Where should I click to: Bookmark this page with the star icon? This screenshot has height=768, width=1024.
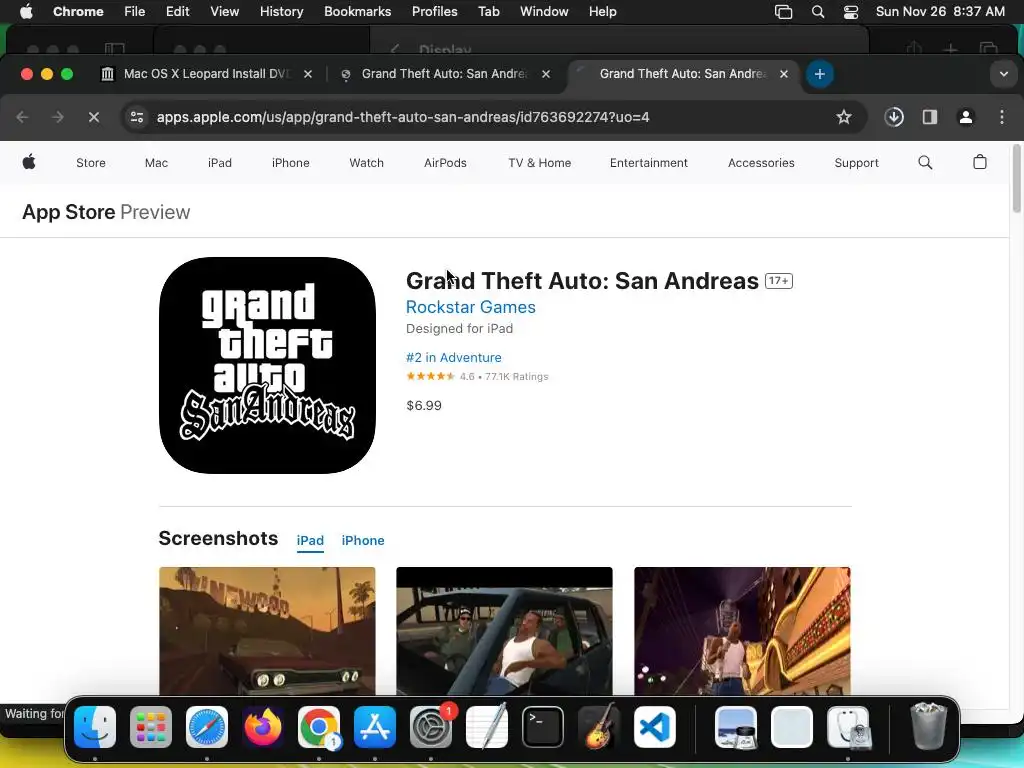[844, 117]
